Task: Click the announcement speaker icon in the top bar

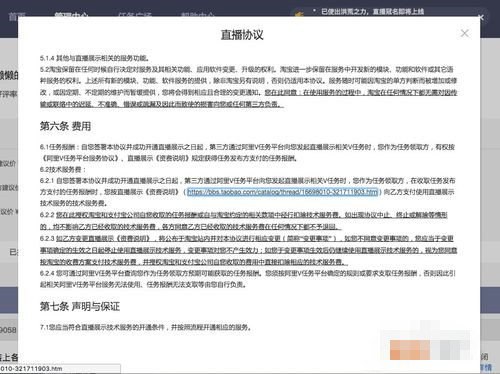Action: (x=299, y=14)
